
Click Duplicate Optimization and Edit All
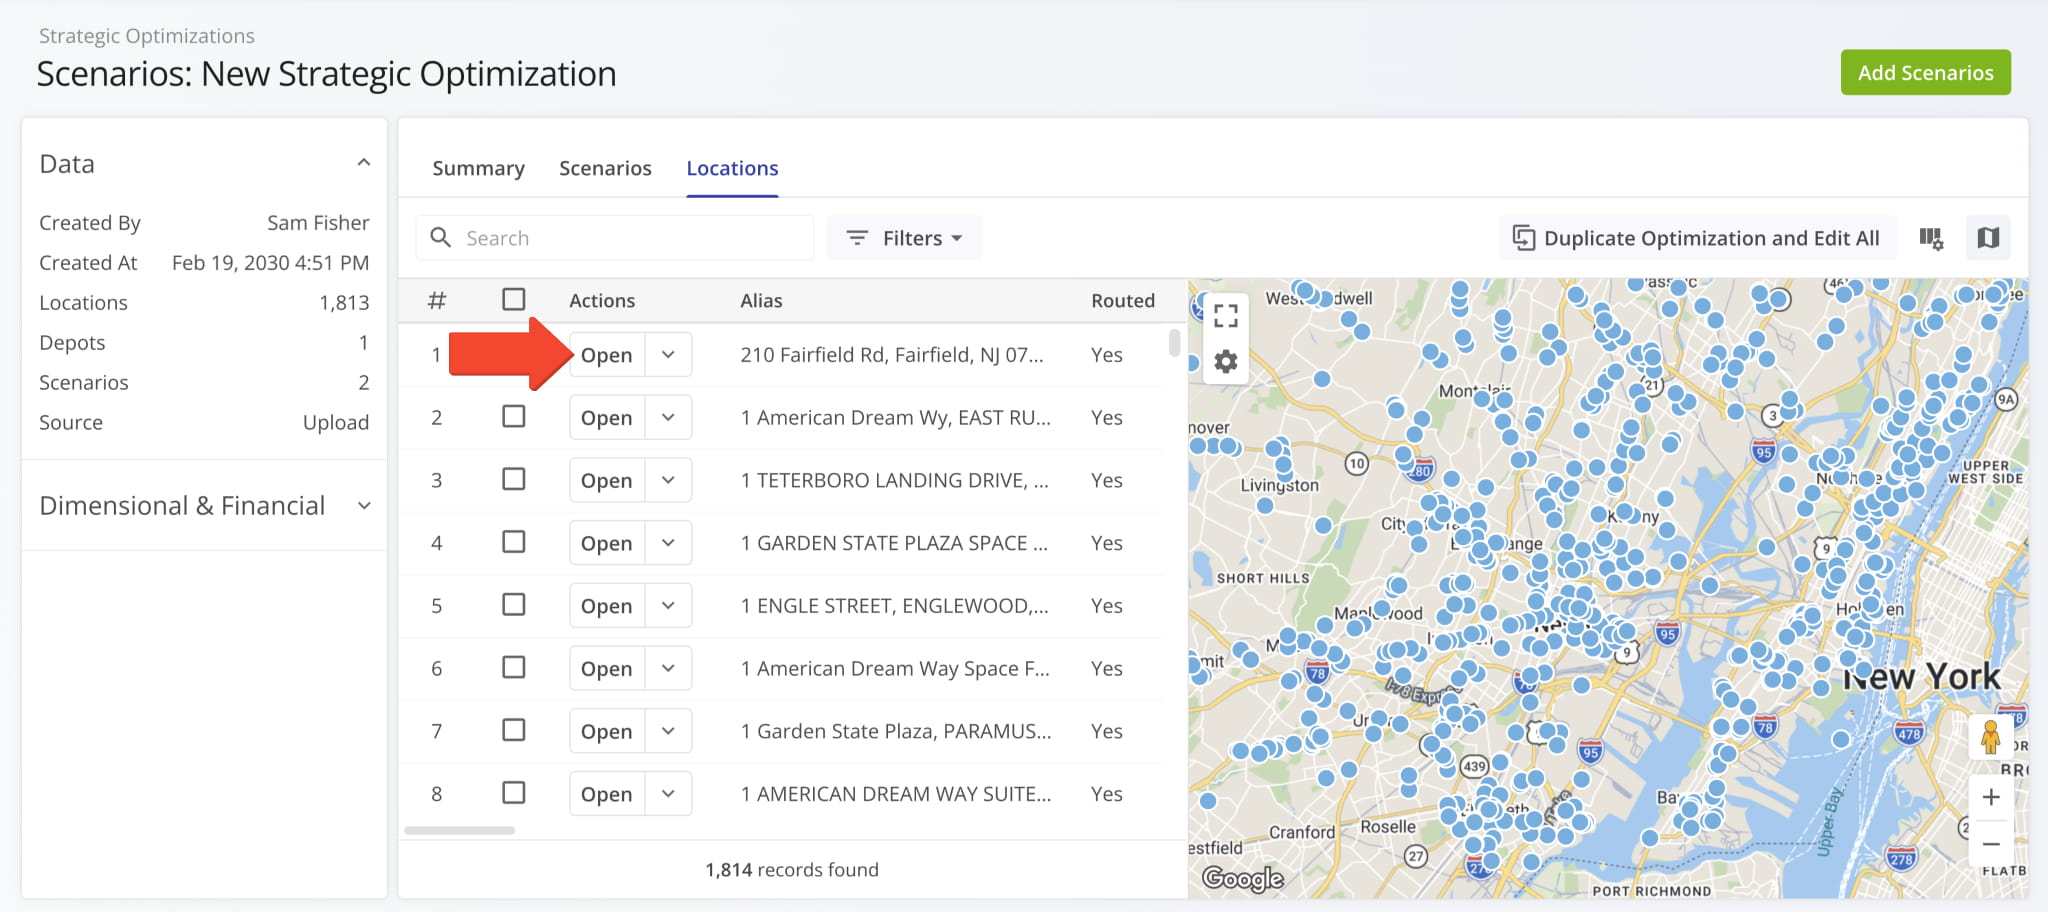[1696, 238]
